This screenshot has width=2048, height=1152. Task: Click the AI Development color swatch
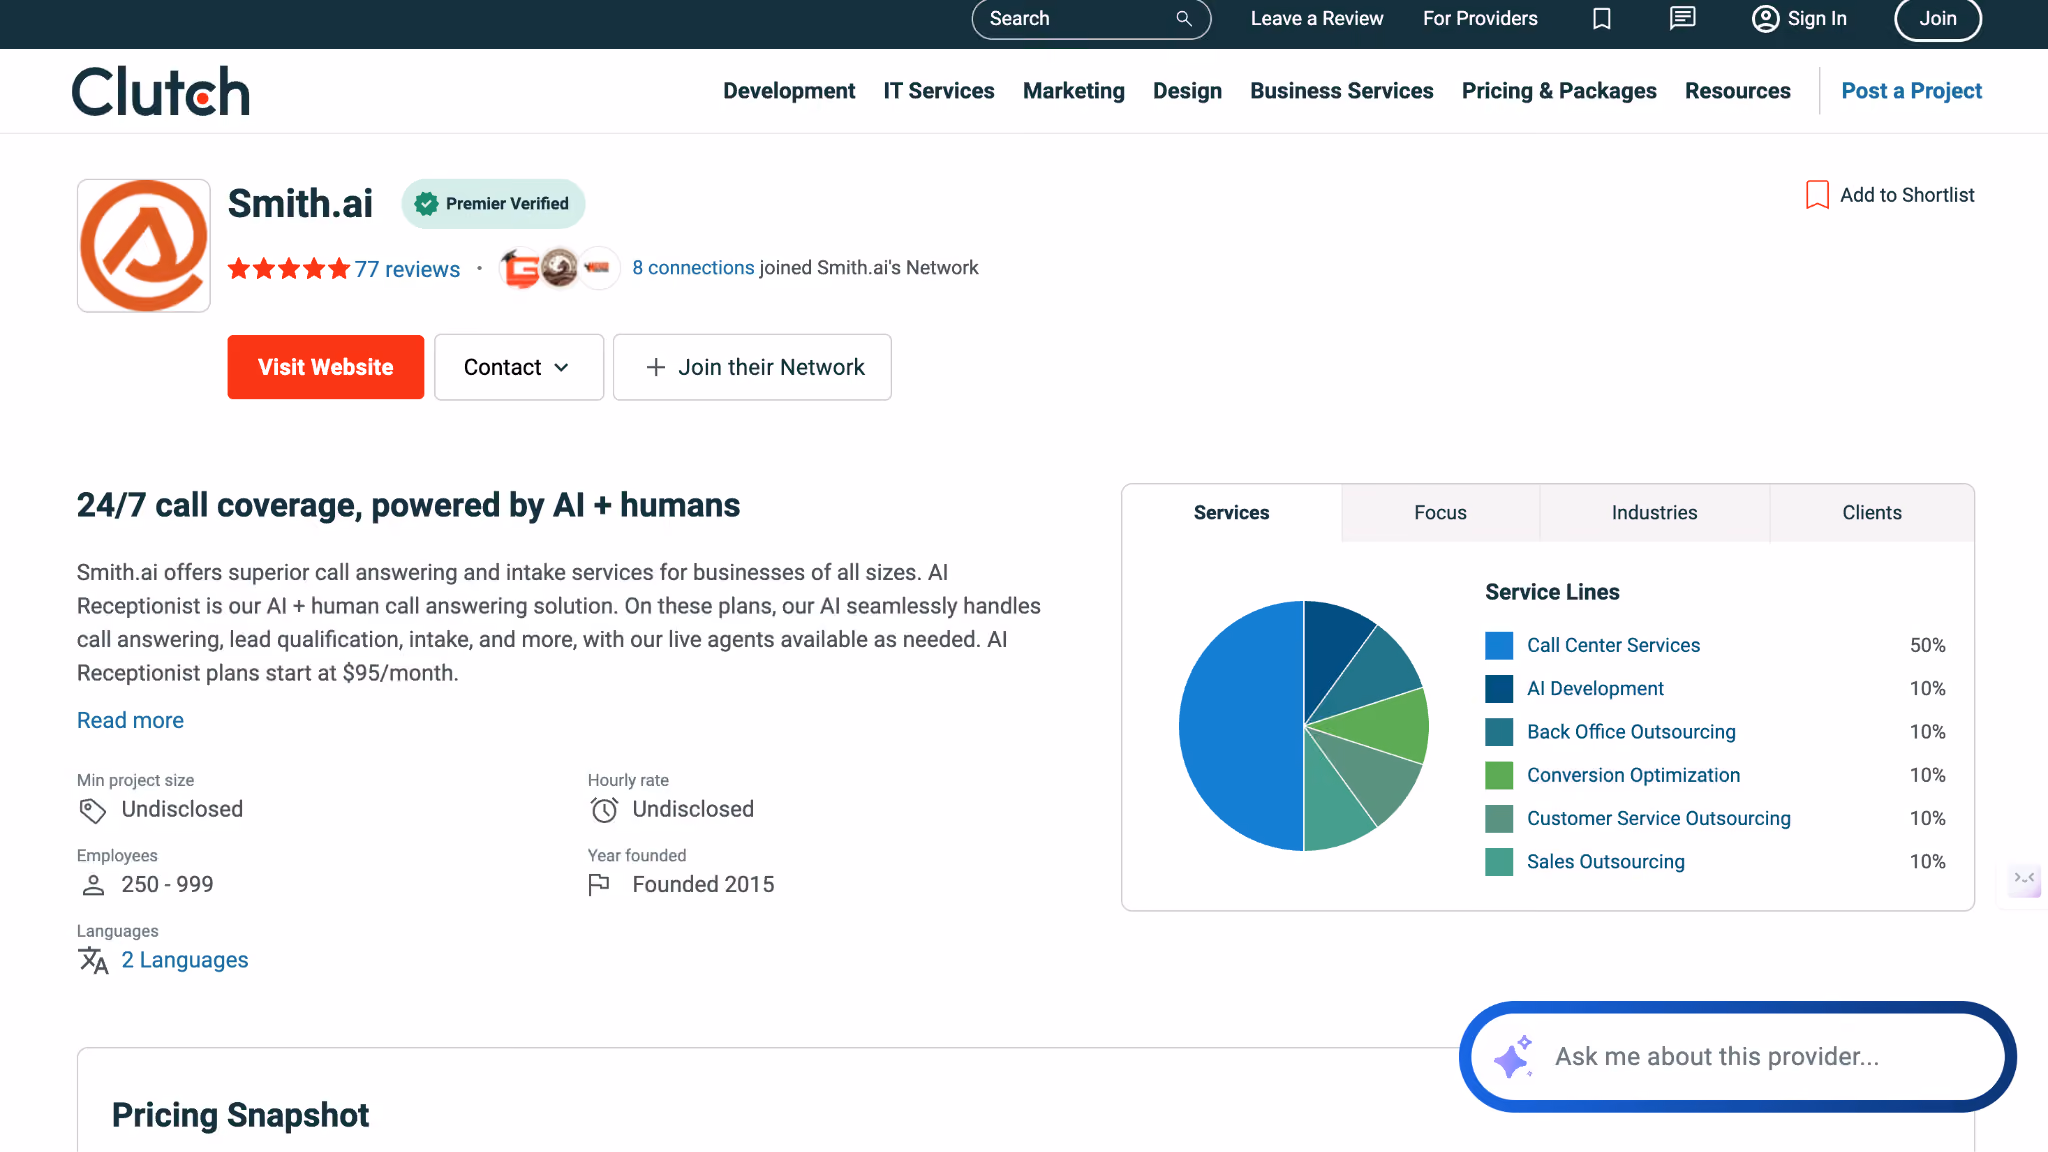1499,689
